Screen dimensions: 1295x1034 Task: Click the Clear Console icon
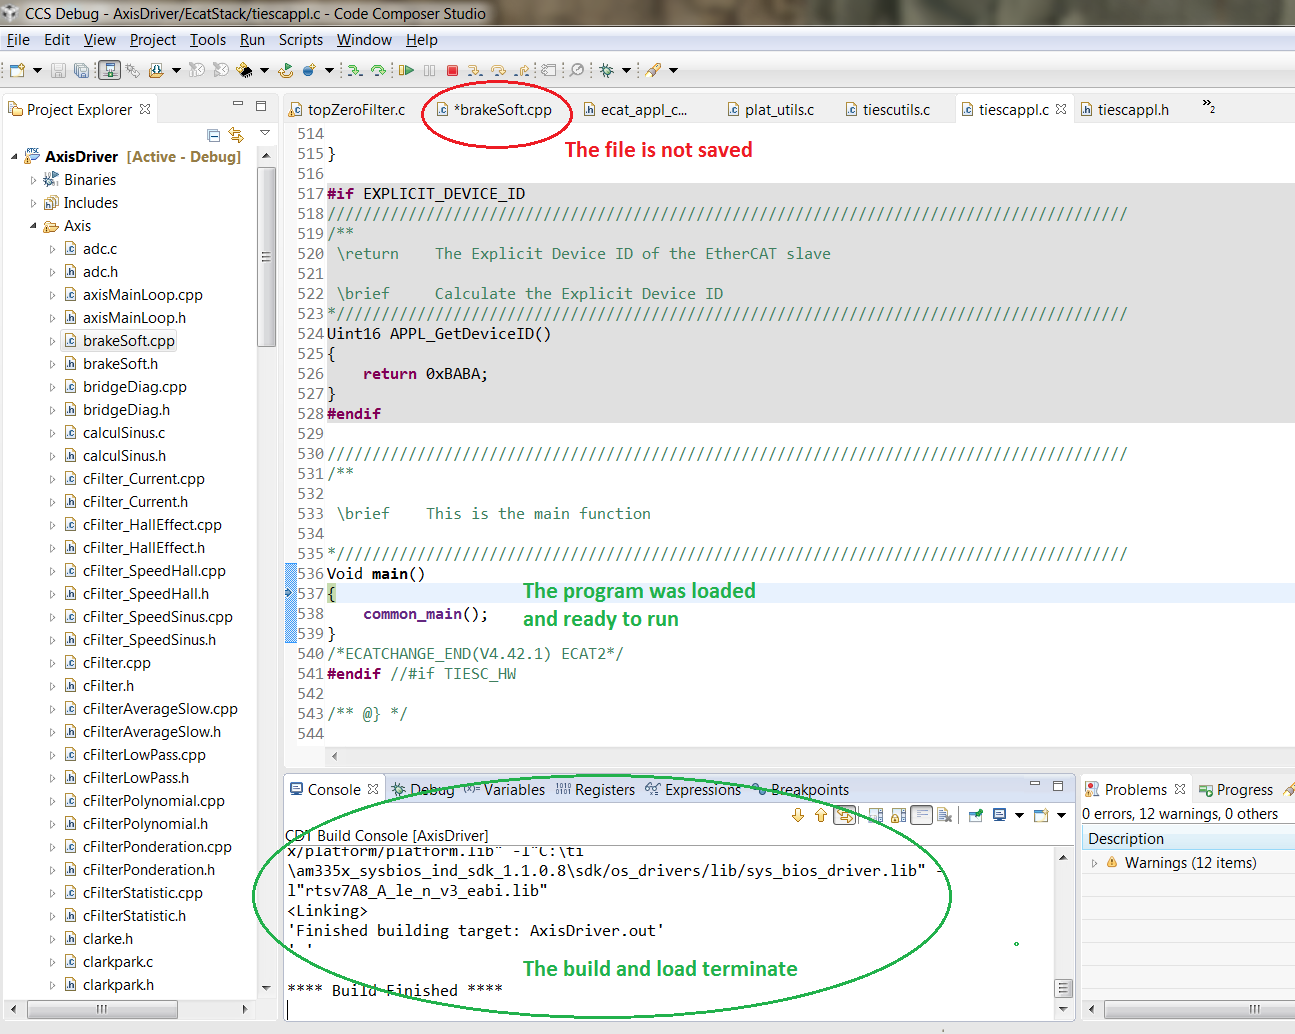944,815
